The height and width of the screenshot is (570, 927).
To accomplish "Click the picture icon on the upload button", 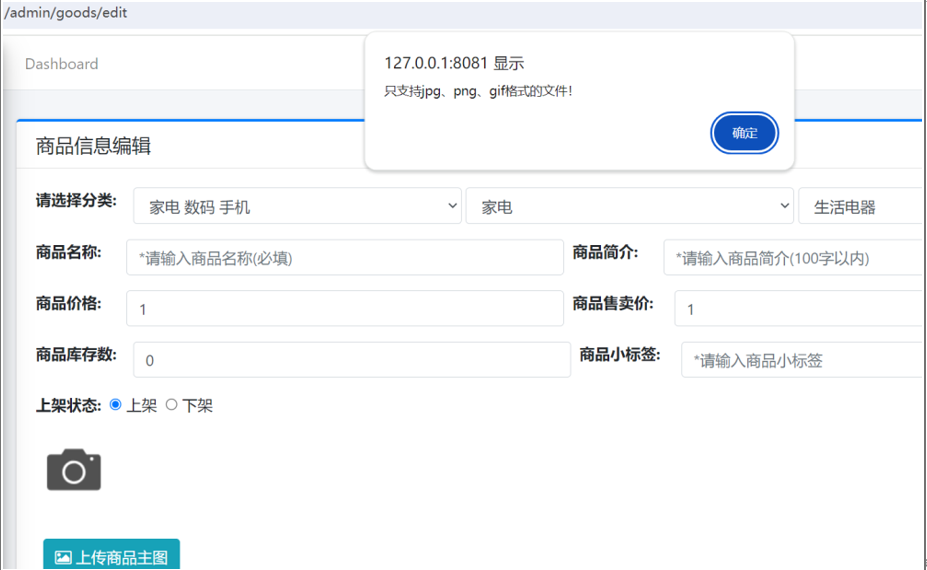I will [x=63, y=557].
